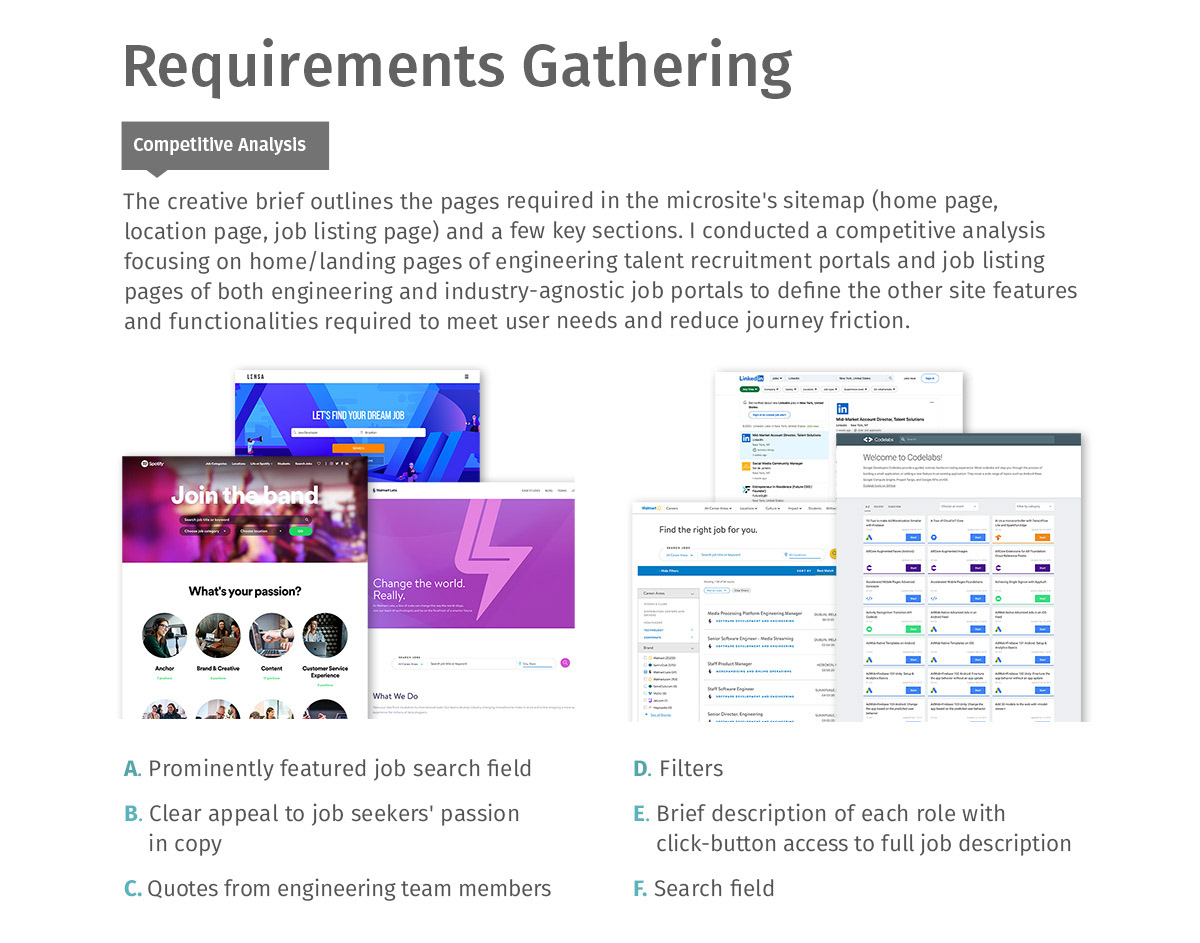Image resolution: width=1200 pixels, height=943 pixels.
Task: Open Locations menu in Walmart Careers nav
Action: click(748, 508)
